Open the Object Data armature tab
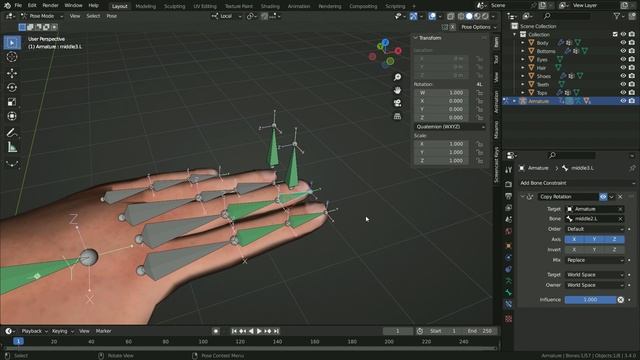The height and width of the screenshot is (360, 640). (x=509, y=281)
